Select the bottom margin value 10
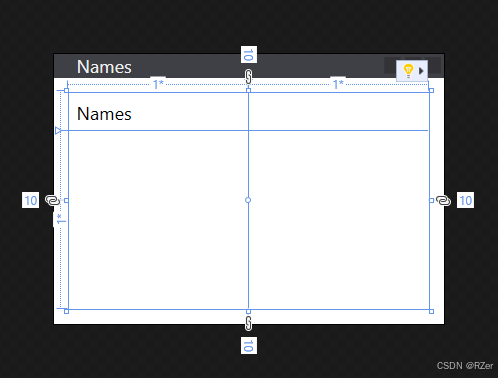 click(x=249, y=345)
